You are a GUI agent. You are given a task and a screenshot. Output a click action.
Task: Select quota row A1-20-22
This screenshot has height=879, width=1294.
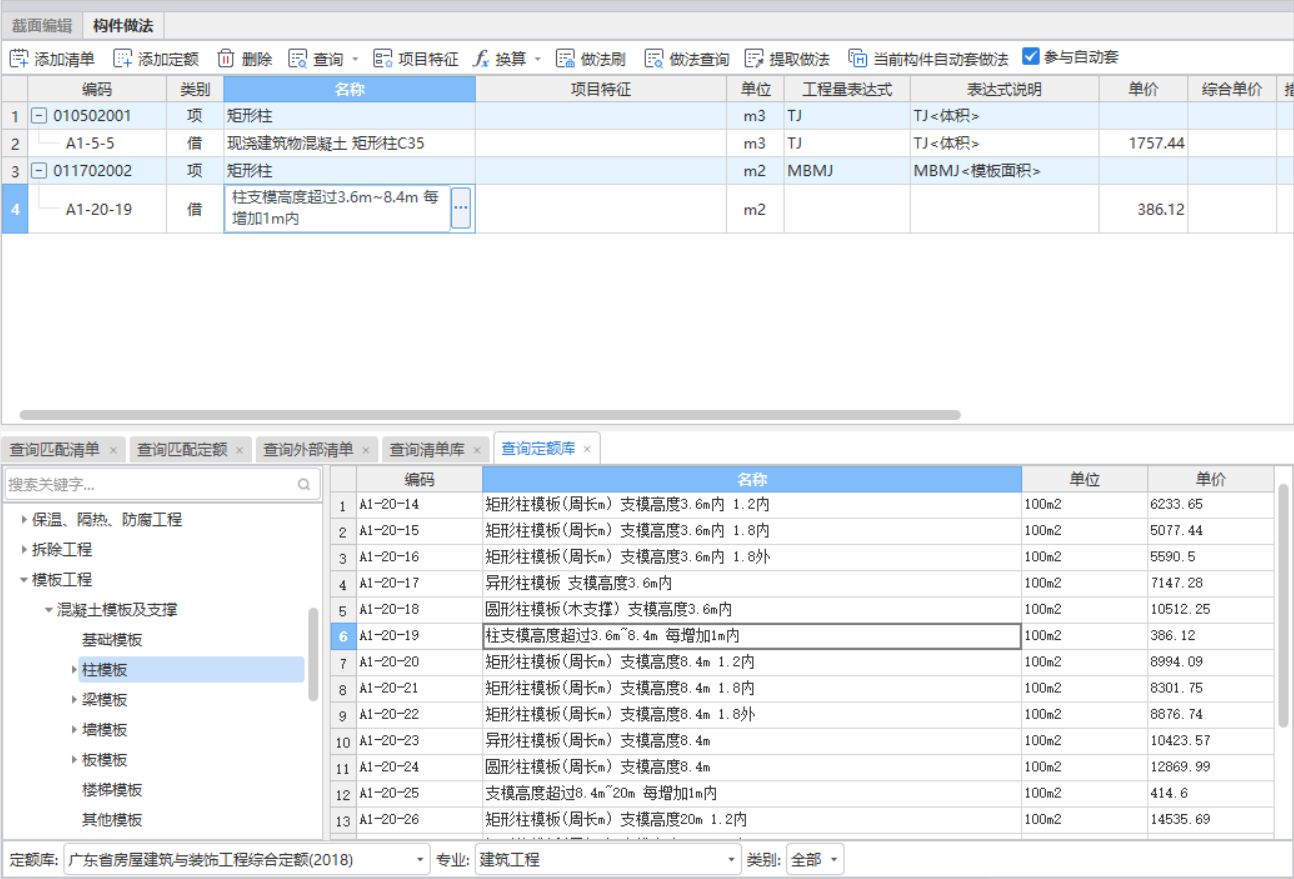click(x=802, y=714)
